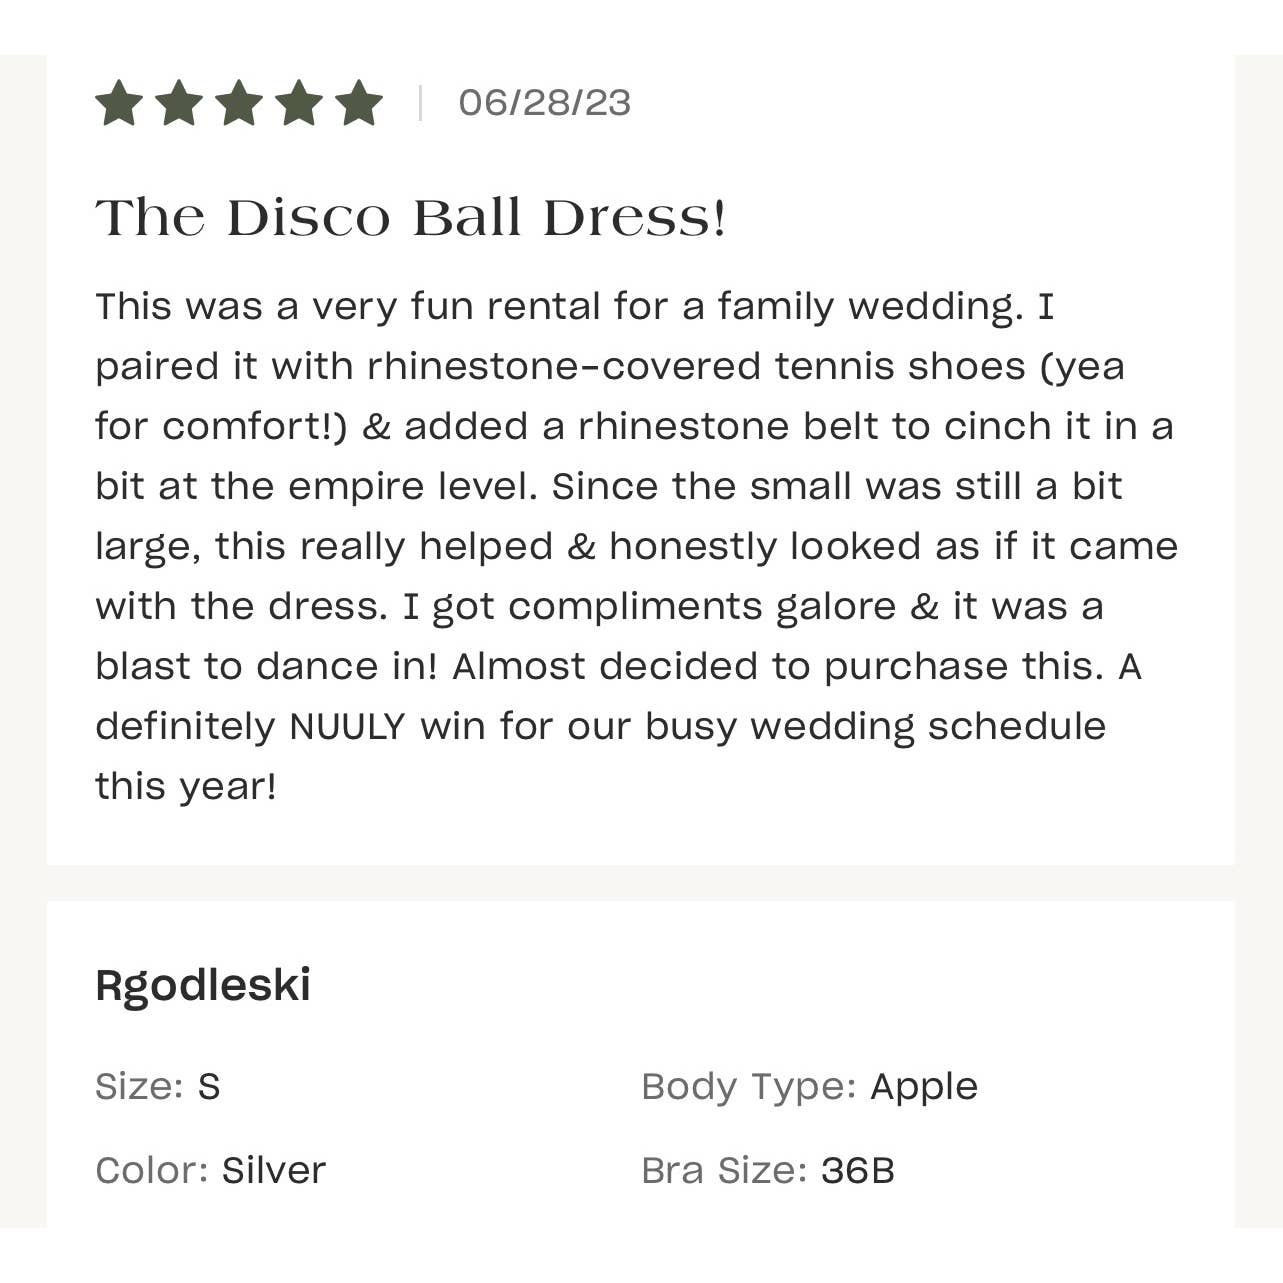The width and height of the screenshot is (1283, 1283).
Task: Click the divider between stars and date
Action: [420, 103]
